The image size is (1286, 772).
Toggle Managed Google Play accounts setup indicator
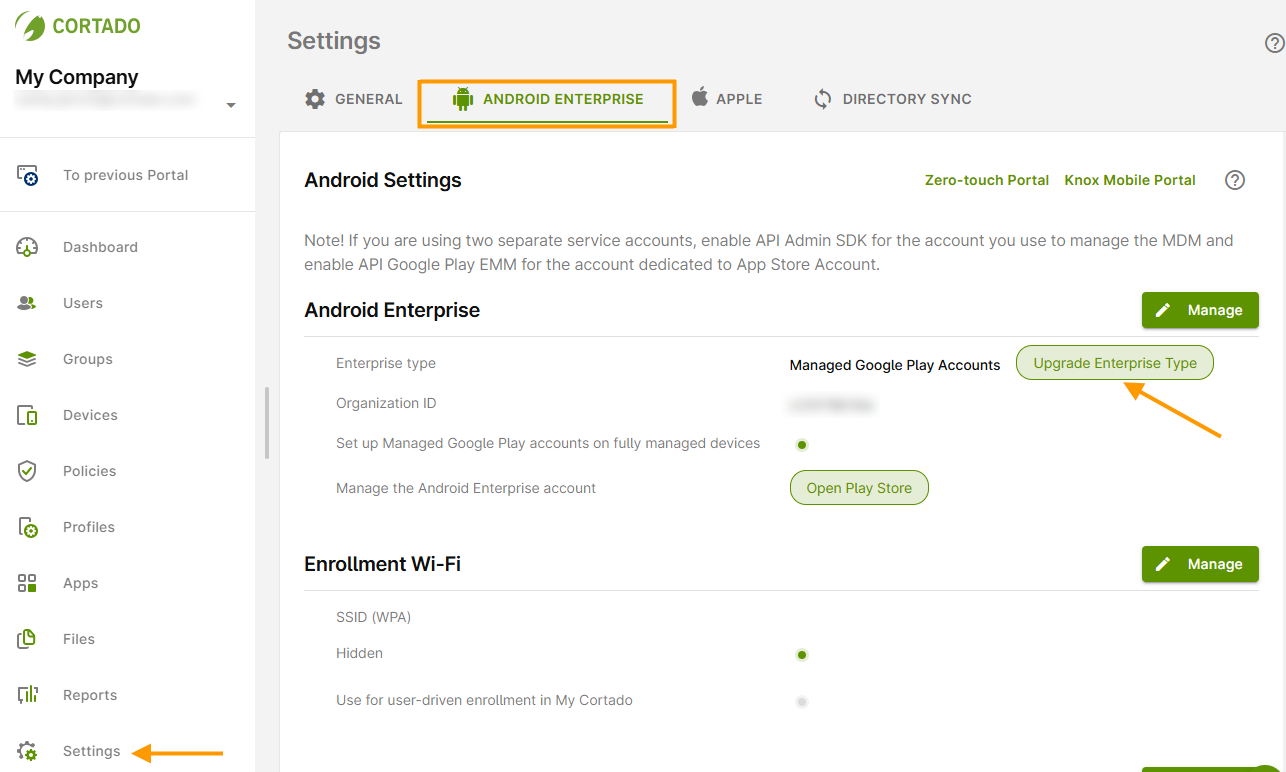(802, 444)
